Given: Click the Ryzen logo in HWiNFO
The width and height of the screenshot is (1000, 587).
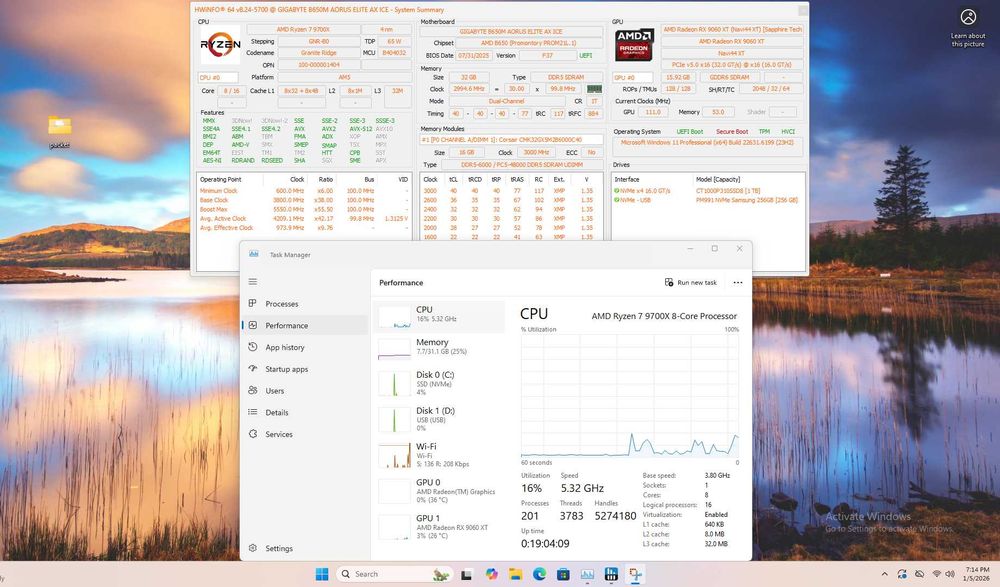Looking at the screenshot, I should coord(221,44).
